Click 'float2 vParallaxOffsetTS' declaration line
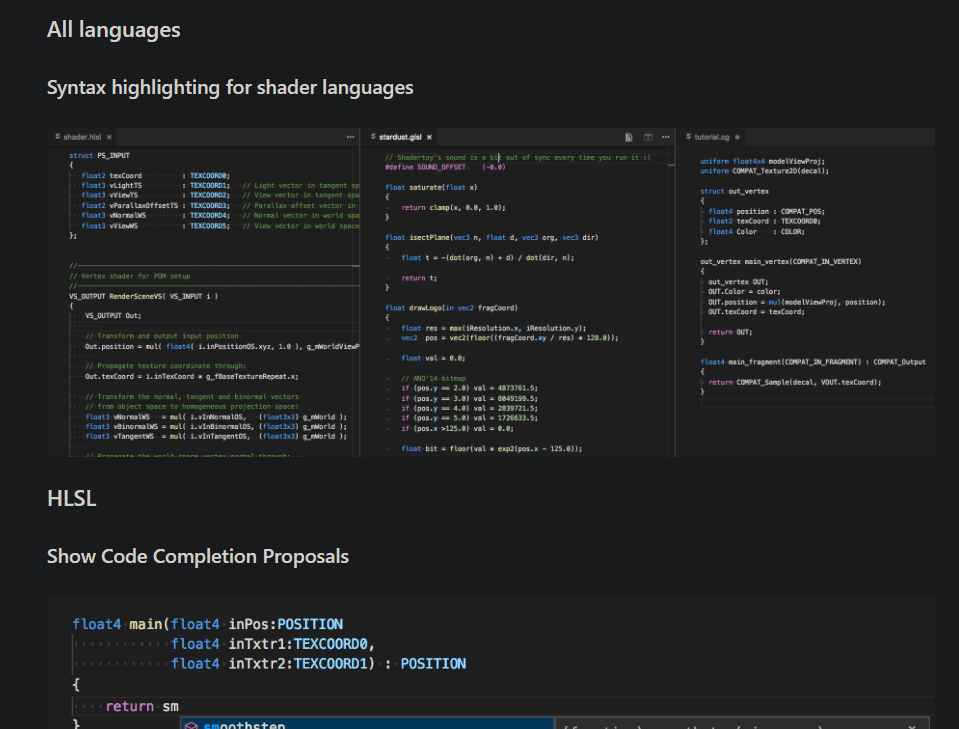This screenshot has height=729, width=959. [155, 206]
